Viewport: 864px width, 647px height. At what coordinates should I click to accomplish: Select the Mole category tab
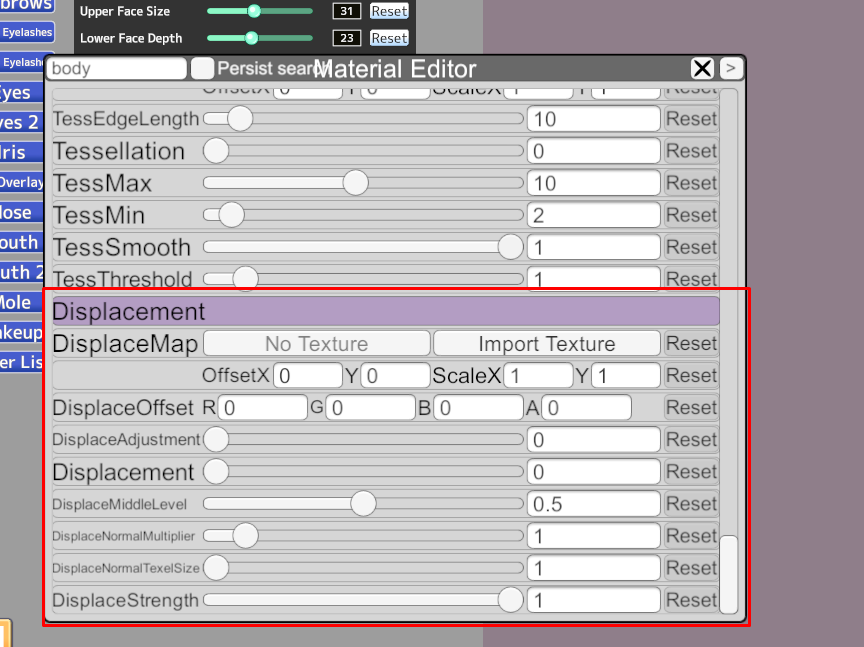pos(20,302)
